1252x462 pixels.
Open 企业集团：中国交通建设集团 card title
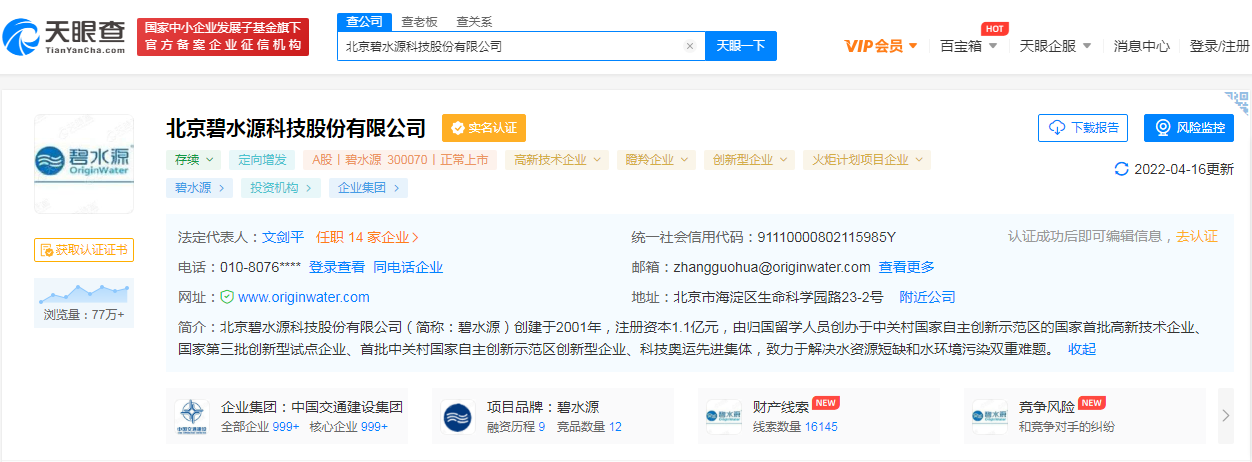(312, 407)
